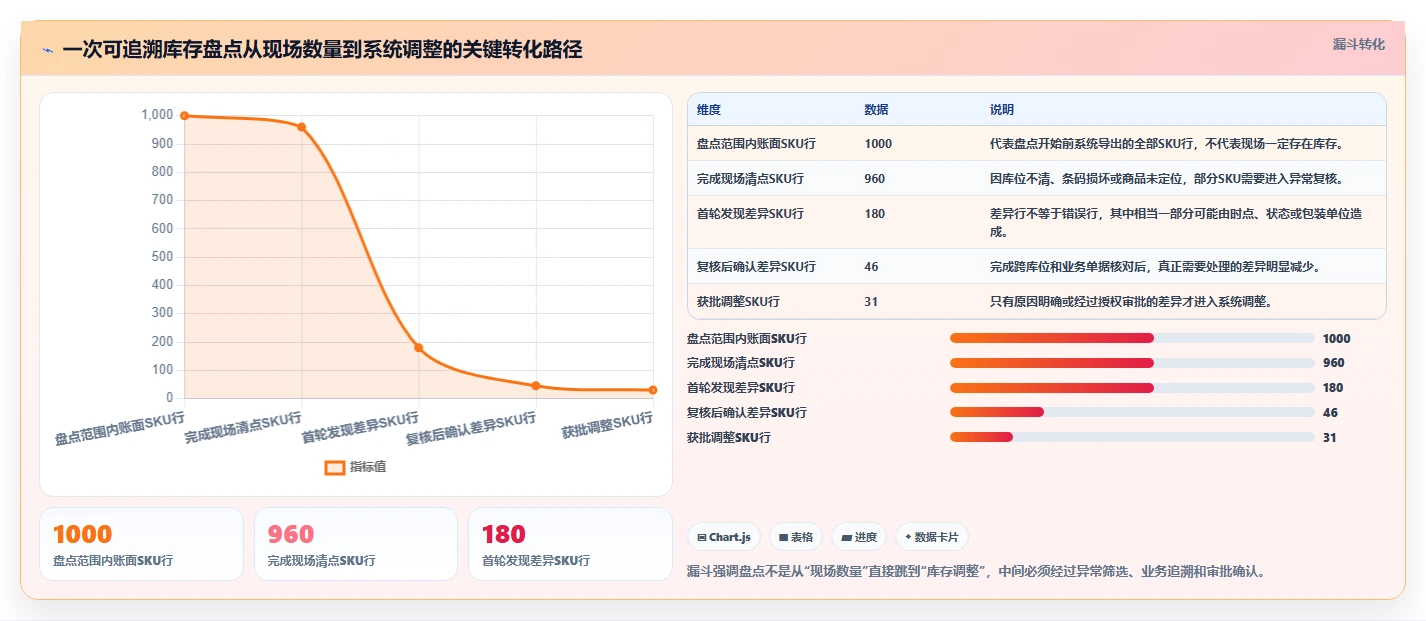Viewport: 1426px width, 621px height.
Task: Click progress bar for 完成现场清点SKU行
Action: [x=1132, y=363]
